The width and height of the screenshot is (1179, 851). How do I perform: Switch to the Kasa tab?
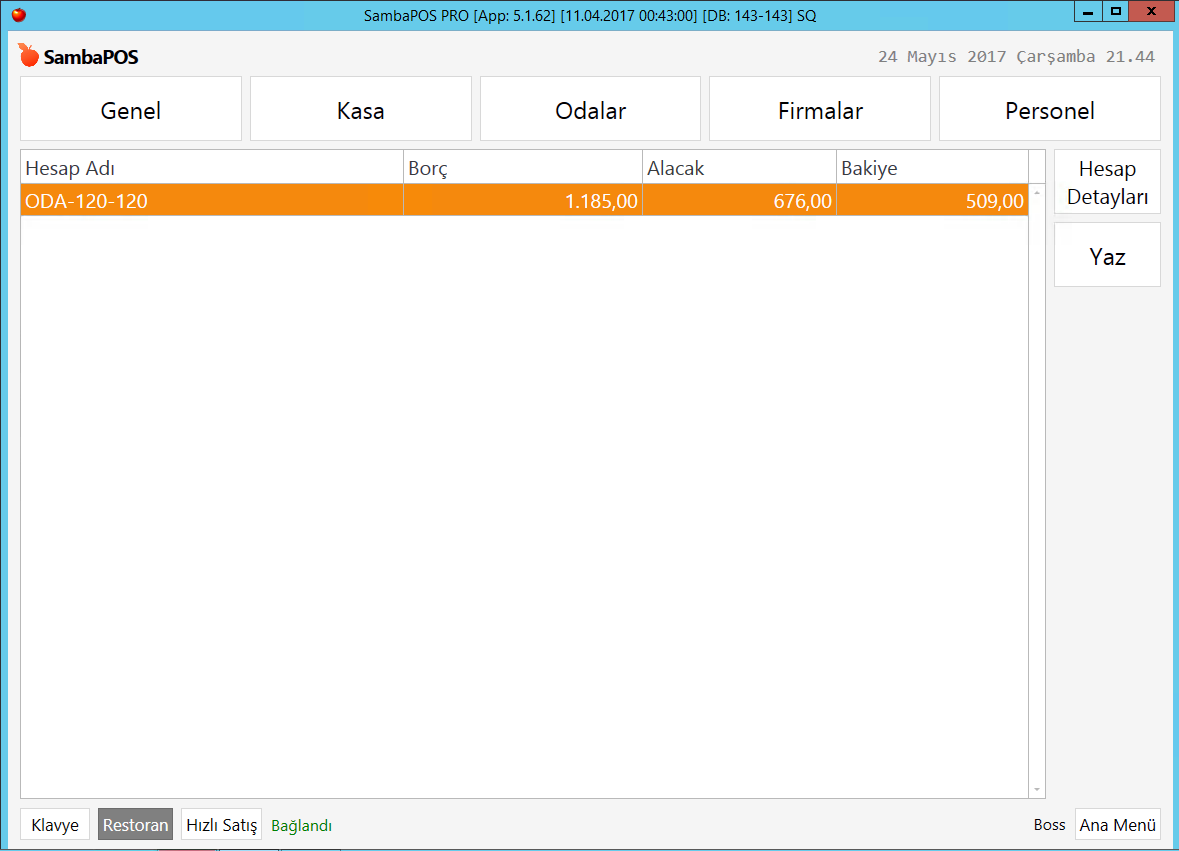point(361,110)
